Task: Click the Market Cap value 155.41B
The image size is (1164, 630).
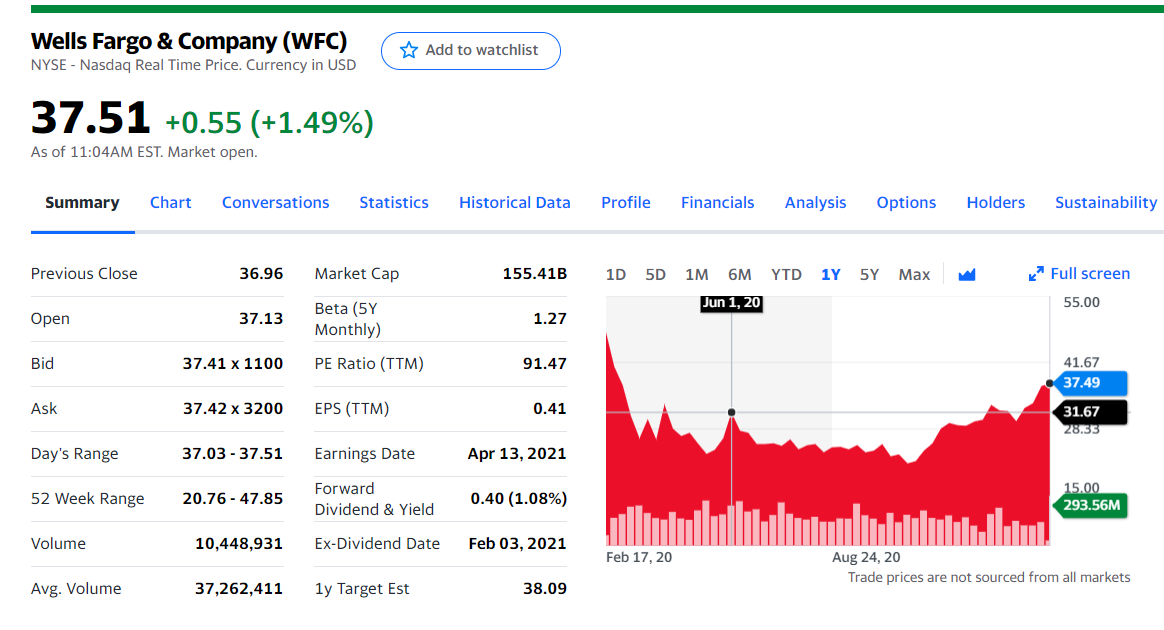Action: click(x=534, y=274)
